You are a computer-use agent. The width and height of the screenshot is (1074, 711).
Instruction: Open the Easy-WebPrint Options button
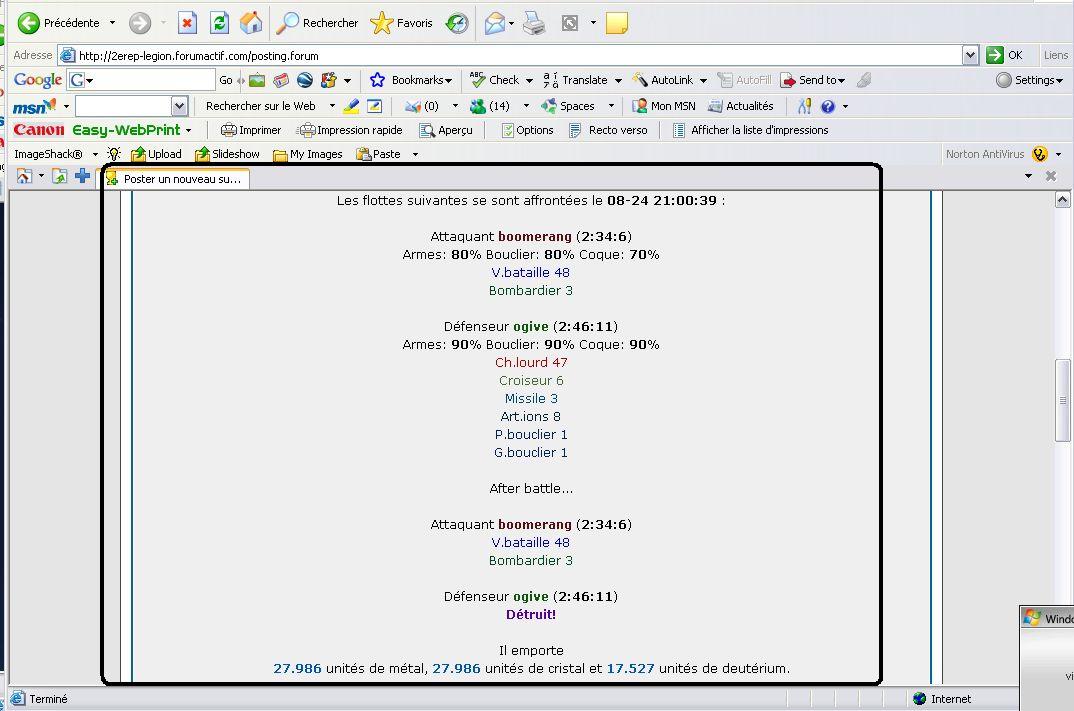[x=527, y=130]
